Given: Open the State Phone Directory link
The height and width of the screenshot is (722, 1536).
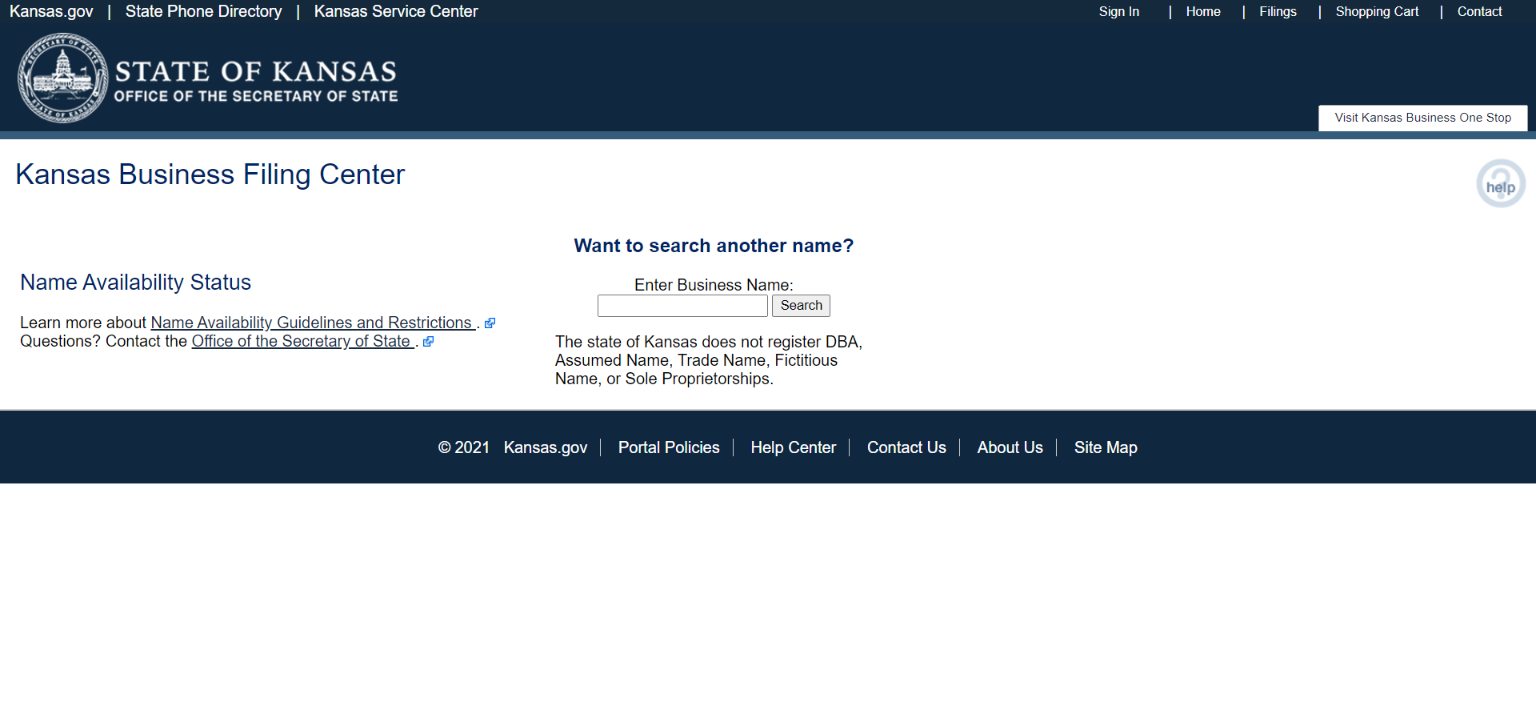Looking at the screenshot, I should 204,12.
